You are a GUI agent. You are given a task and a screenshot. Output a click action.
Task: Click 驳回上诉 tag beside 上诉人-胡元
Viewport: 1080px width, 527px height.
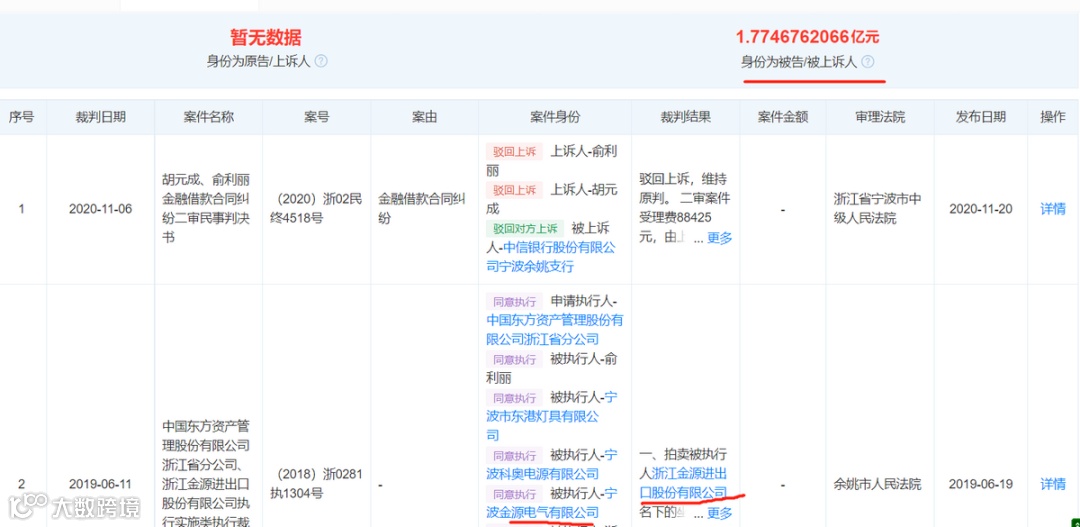click(515, 189)
